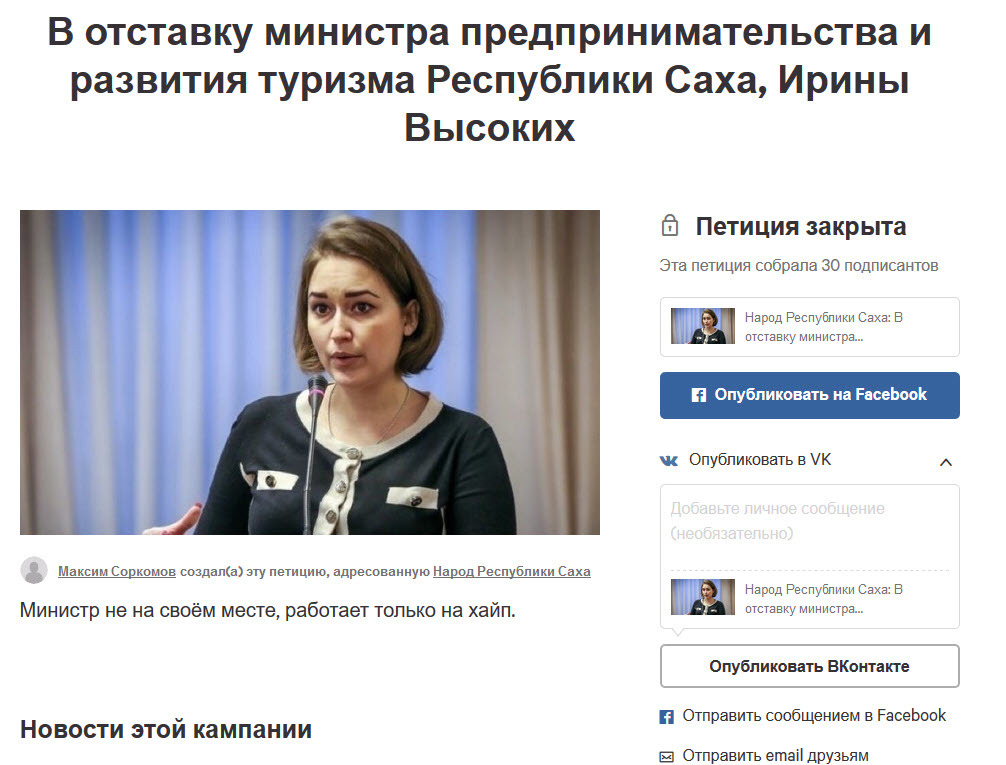Click the Новости этой кампании heading
This screenshot has width=1006, height=765.
click(x=166, y=730)
